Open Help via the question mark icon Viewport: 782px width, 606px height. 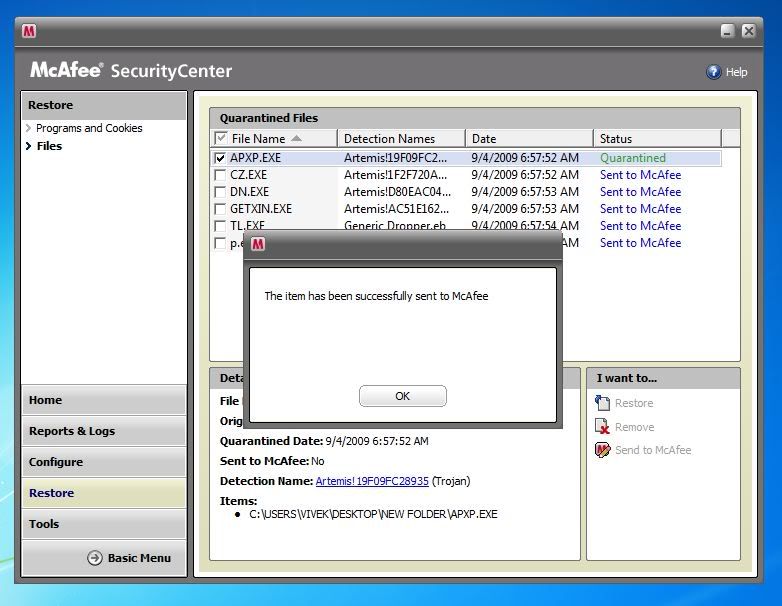pyautogui.click(x=714, y=72)
